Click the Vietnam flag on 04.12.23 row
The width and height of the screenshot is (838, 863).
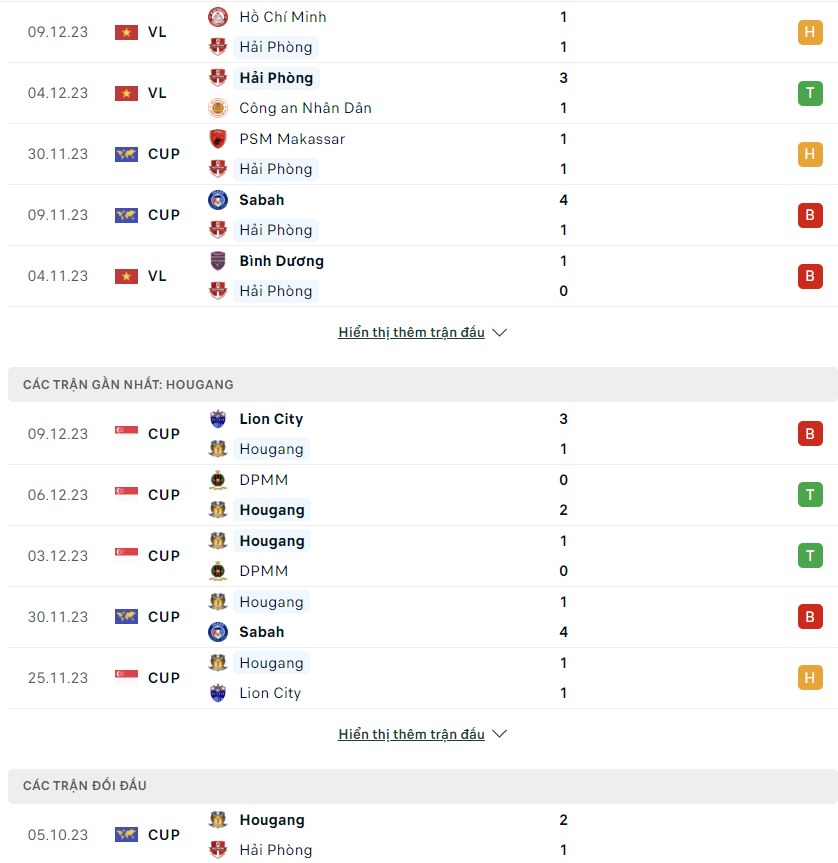pos(126,93)
